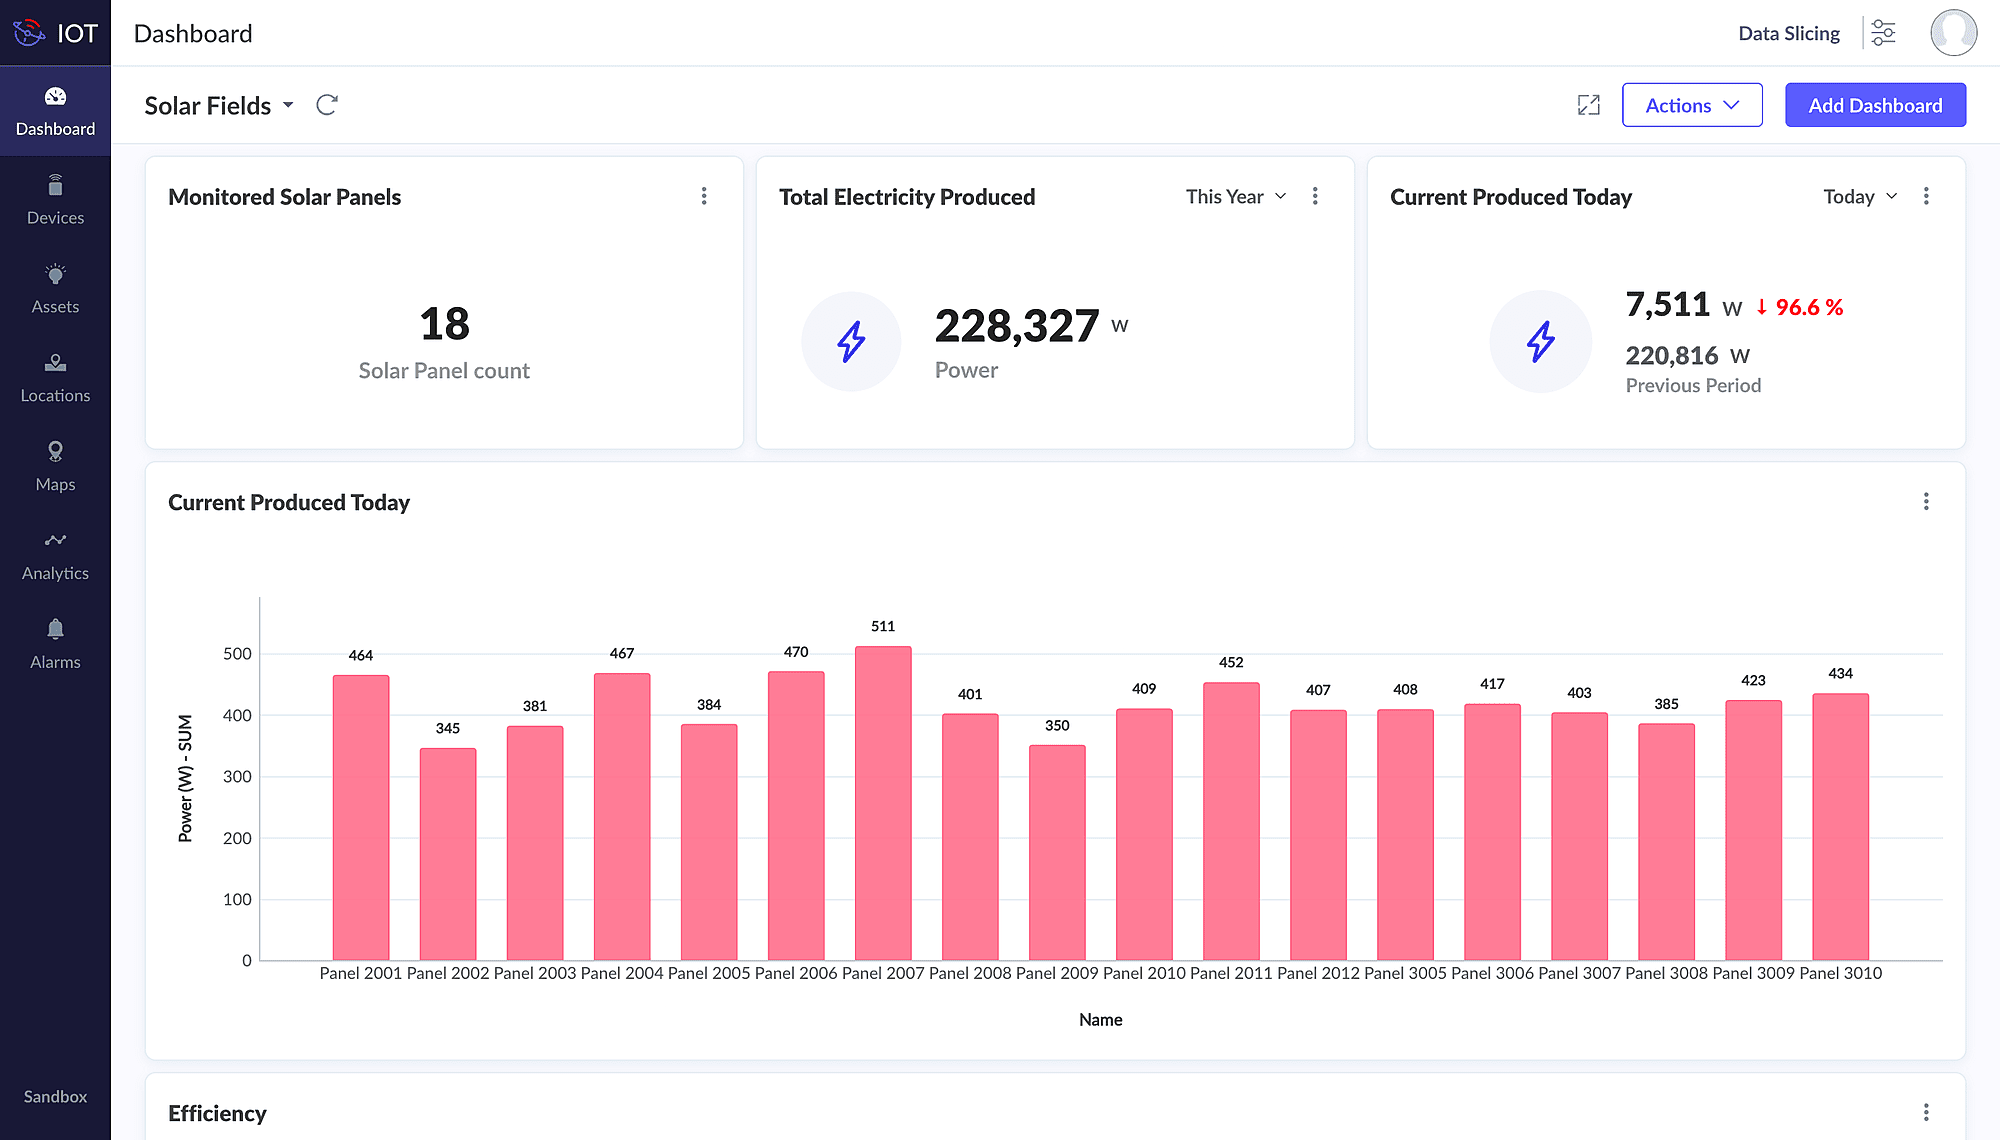Expand the Actions dropdown button
The width and height of the screenshot is (2000, 1140).
tap(1692, 105)
